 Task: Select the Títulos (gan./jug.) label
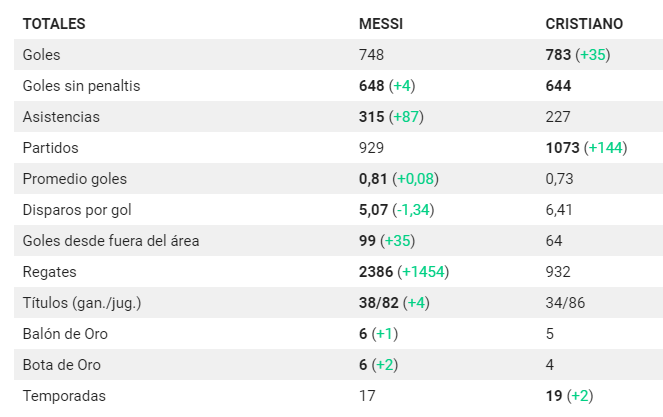click(82, 303)
